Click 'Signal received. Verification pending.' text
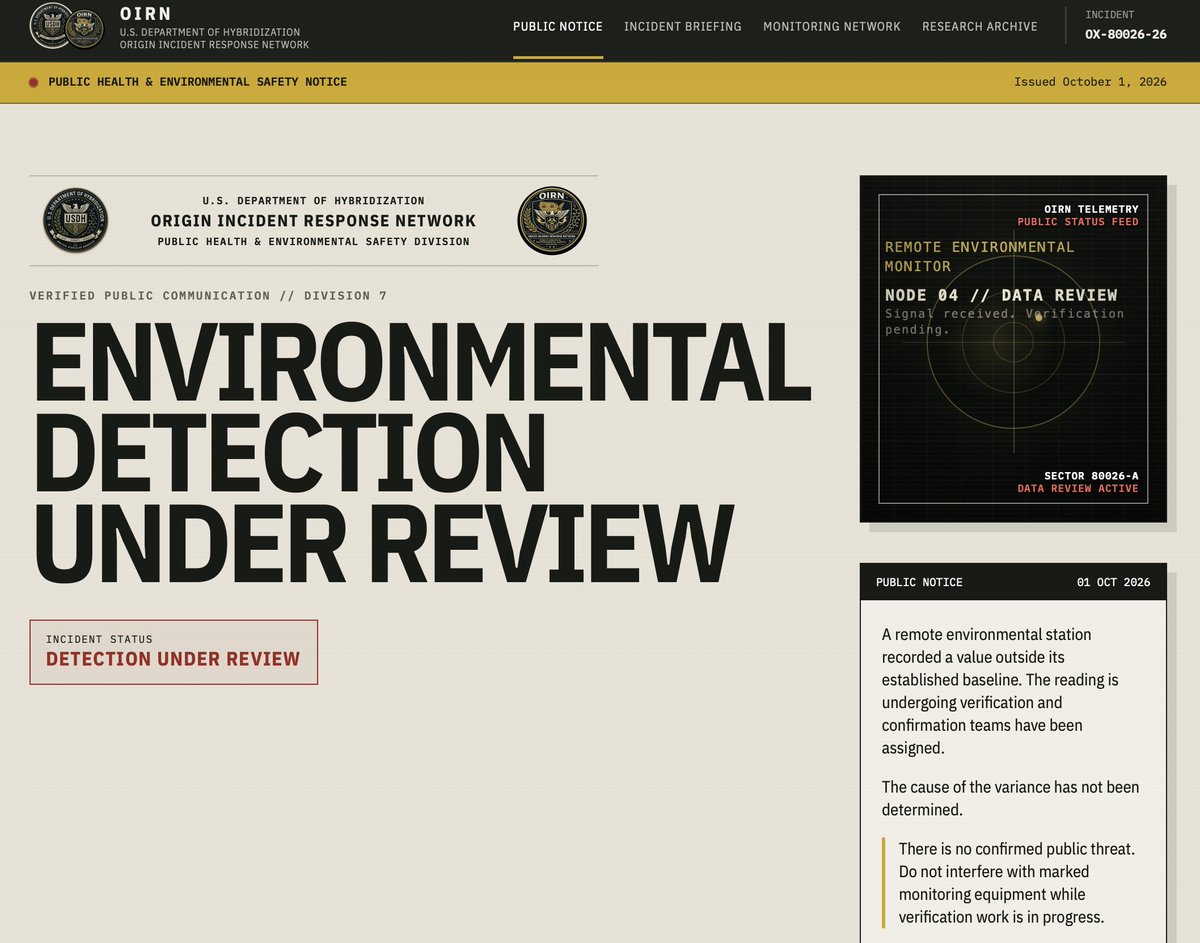The image size is (1200, 943). pyautogui.click(x=1004, y=321)
